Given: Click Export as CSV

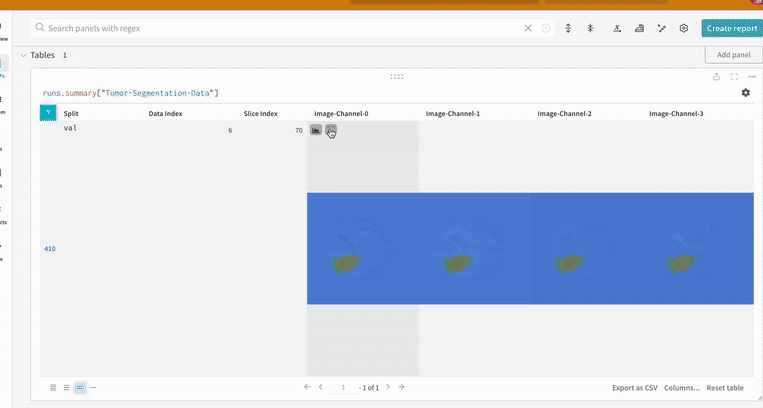Looking at the screenshot, I should coord(635,387).
